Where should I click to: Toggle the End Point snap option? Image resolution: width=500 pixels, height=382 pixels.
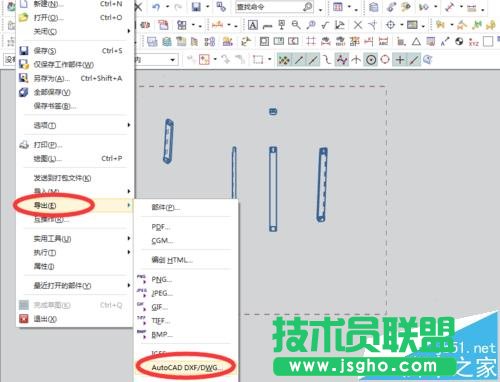tap(299, 60)
